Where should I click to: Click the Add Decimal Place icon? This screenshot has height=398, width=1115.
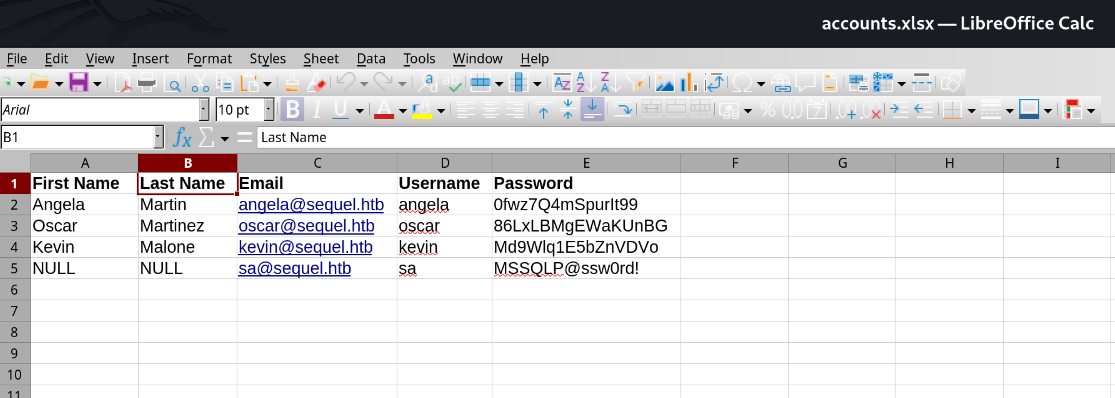pos(846,109)
